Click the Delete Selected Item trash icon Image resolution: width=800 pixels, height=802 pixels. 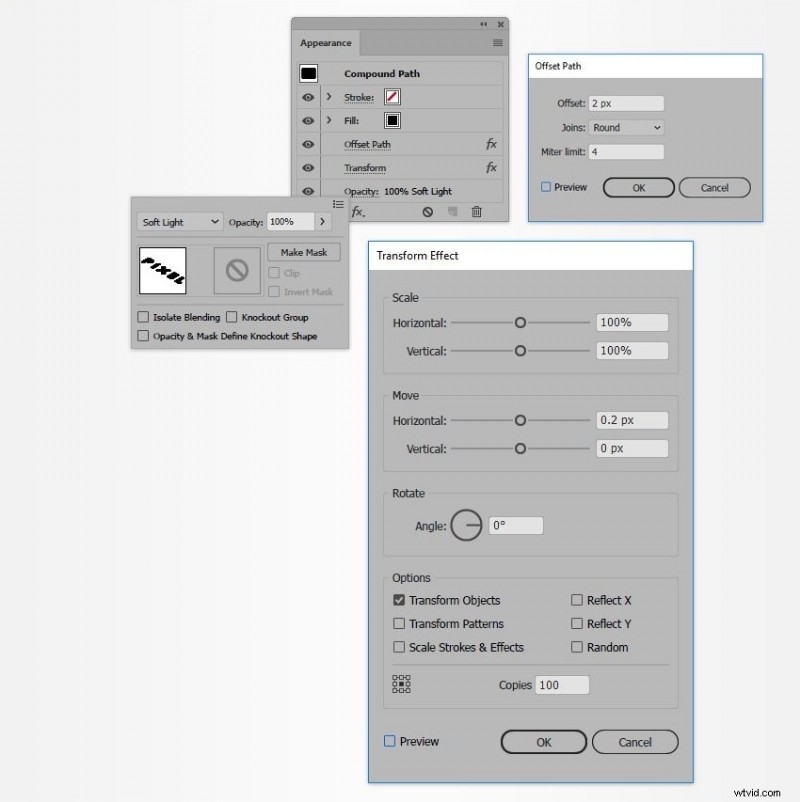coord(477,211)
